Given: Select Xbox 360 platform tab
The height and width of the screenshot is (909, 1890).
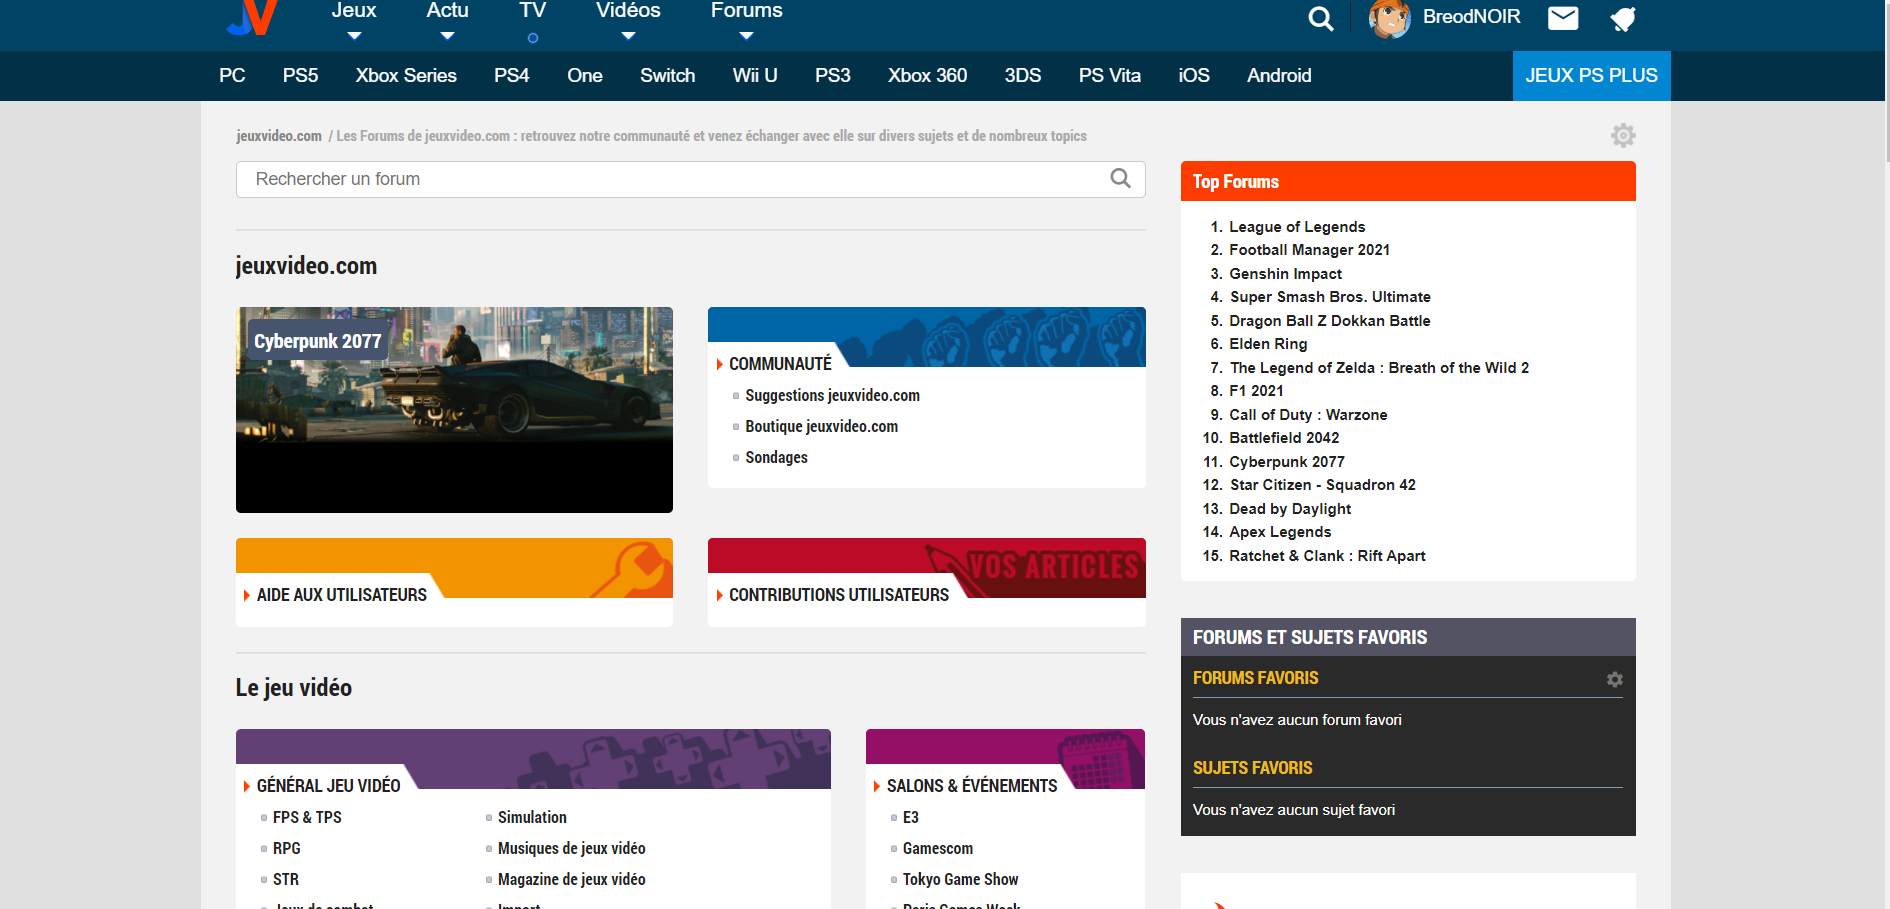Looking at the screenshot, I should (927, 76).
